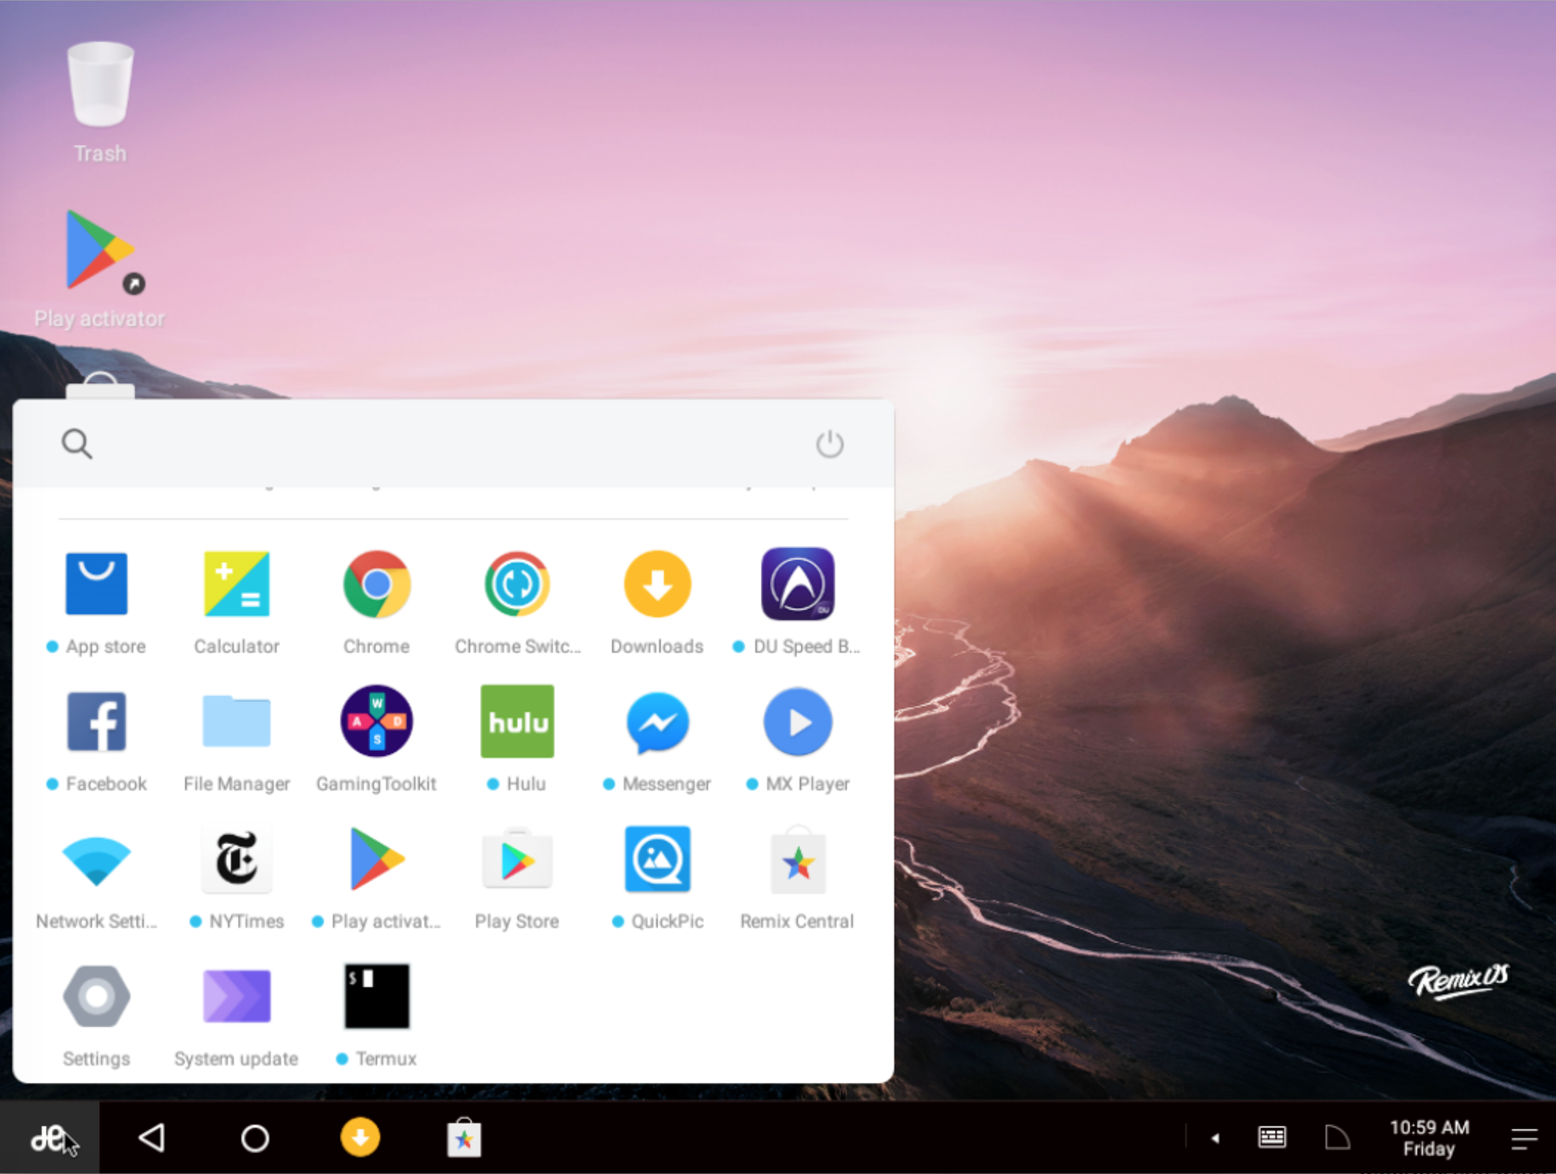Open the search magnifier in the app drawer
The image size is (1556, 1174).
pyautogui.click(x=77, y=443)
